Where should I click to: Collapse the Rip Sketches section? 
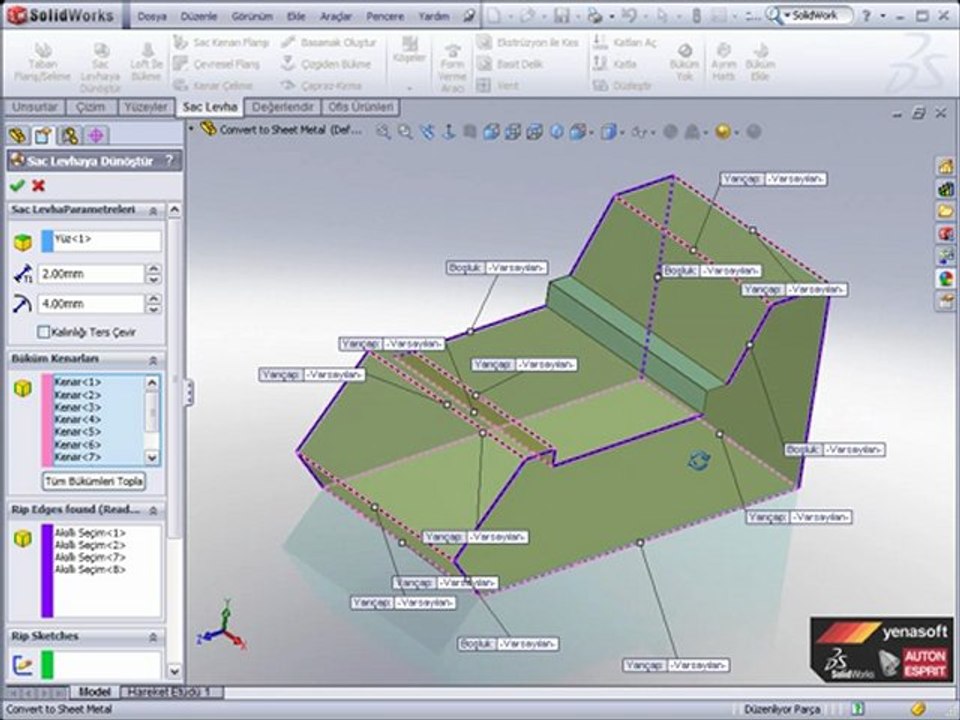153,637
